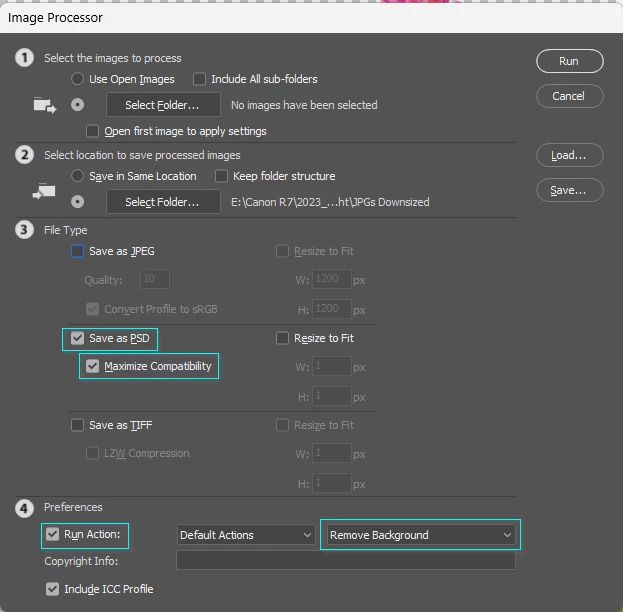This screenshot has width=623, height=612.
Task: Click the Save... settings button
Action: [569, 190]
